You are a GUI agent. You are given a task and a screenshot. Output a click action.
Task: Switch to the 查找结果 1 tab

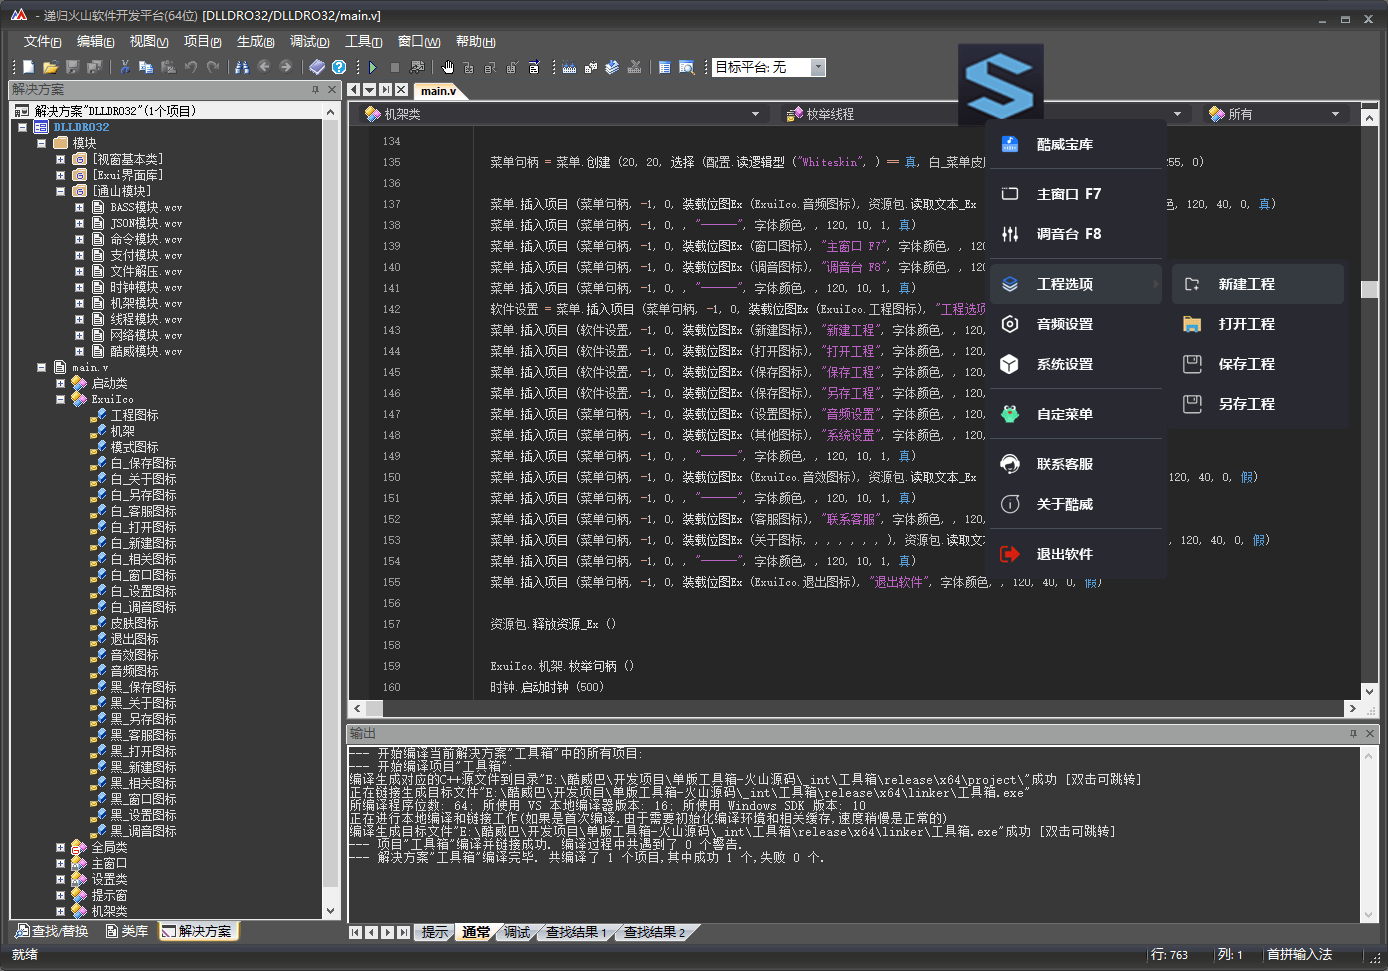tap(575, 932)
